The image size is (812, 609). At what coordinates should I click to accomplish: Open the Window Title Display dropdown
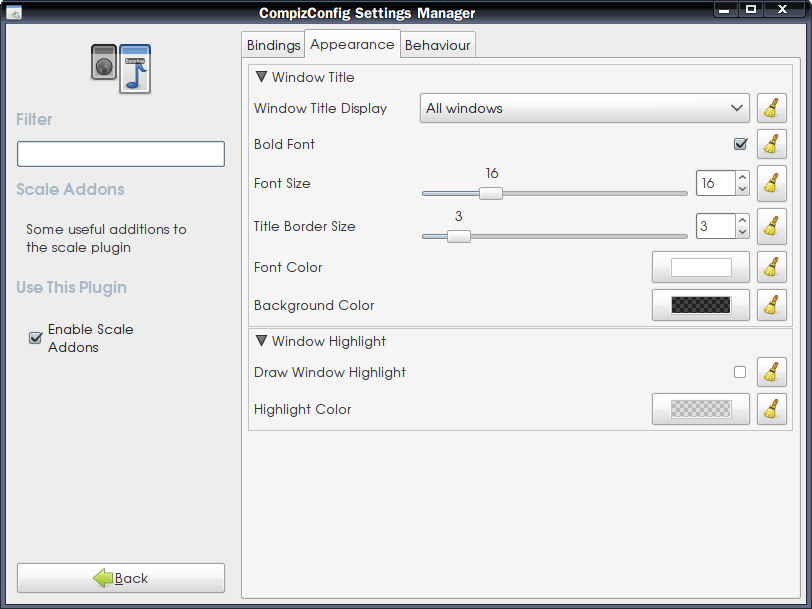(x=585, y=108)
